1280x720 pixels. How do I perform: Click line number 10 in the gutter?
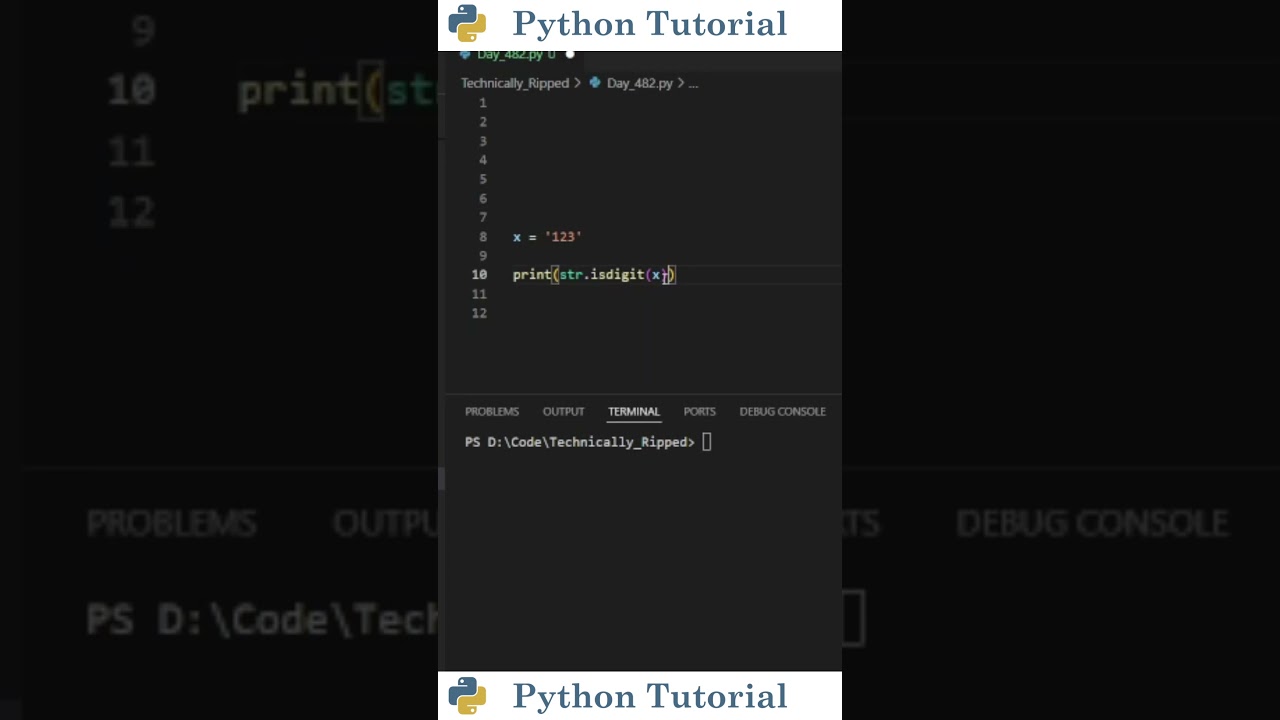coord(479,275)
